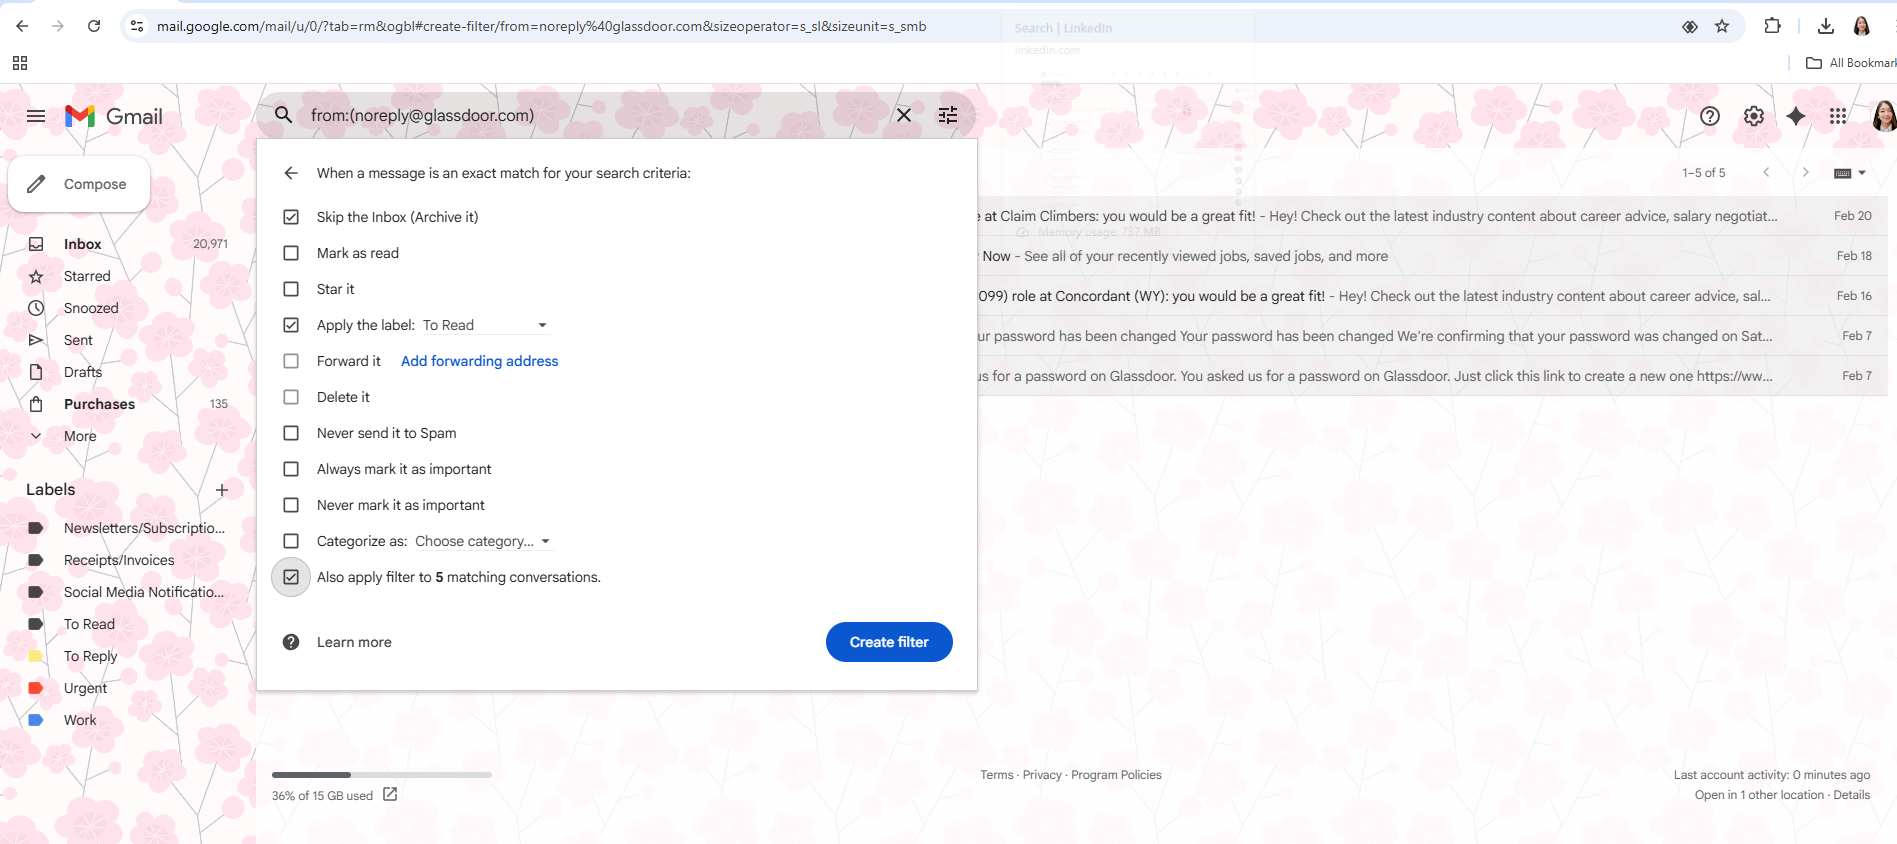Viewport: 1897px width, 844px height.
Task: Open the Support help icon
Action: pyautogui.click(x=1710, y=116)
